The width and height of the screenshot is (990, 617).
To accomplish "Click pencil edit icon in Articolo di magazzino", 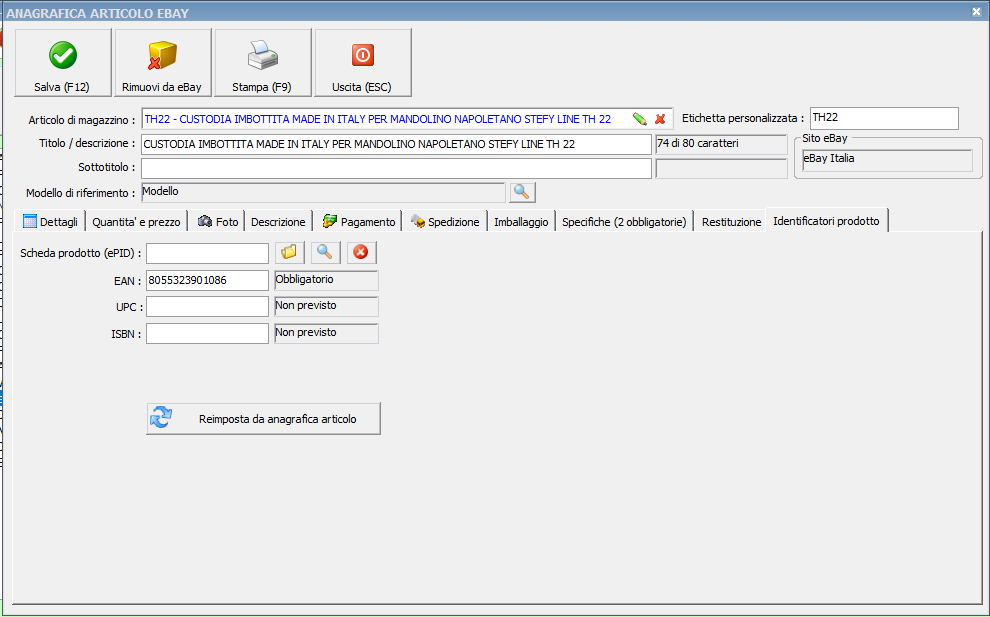I will click(640, 119).
